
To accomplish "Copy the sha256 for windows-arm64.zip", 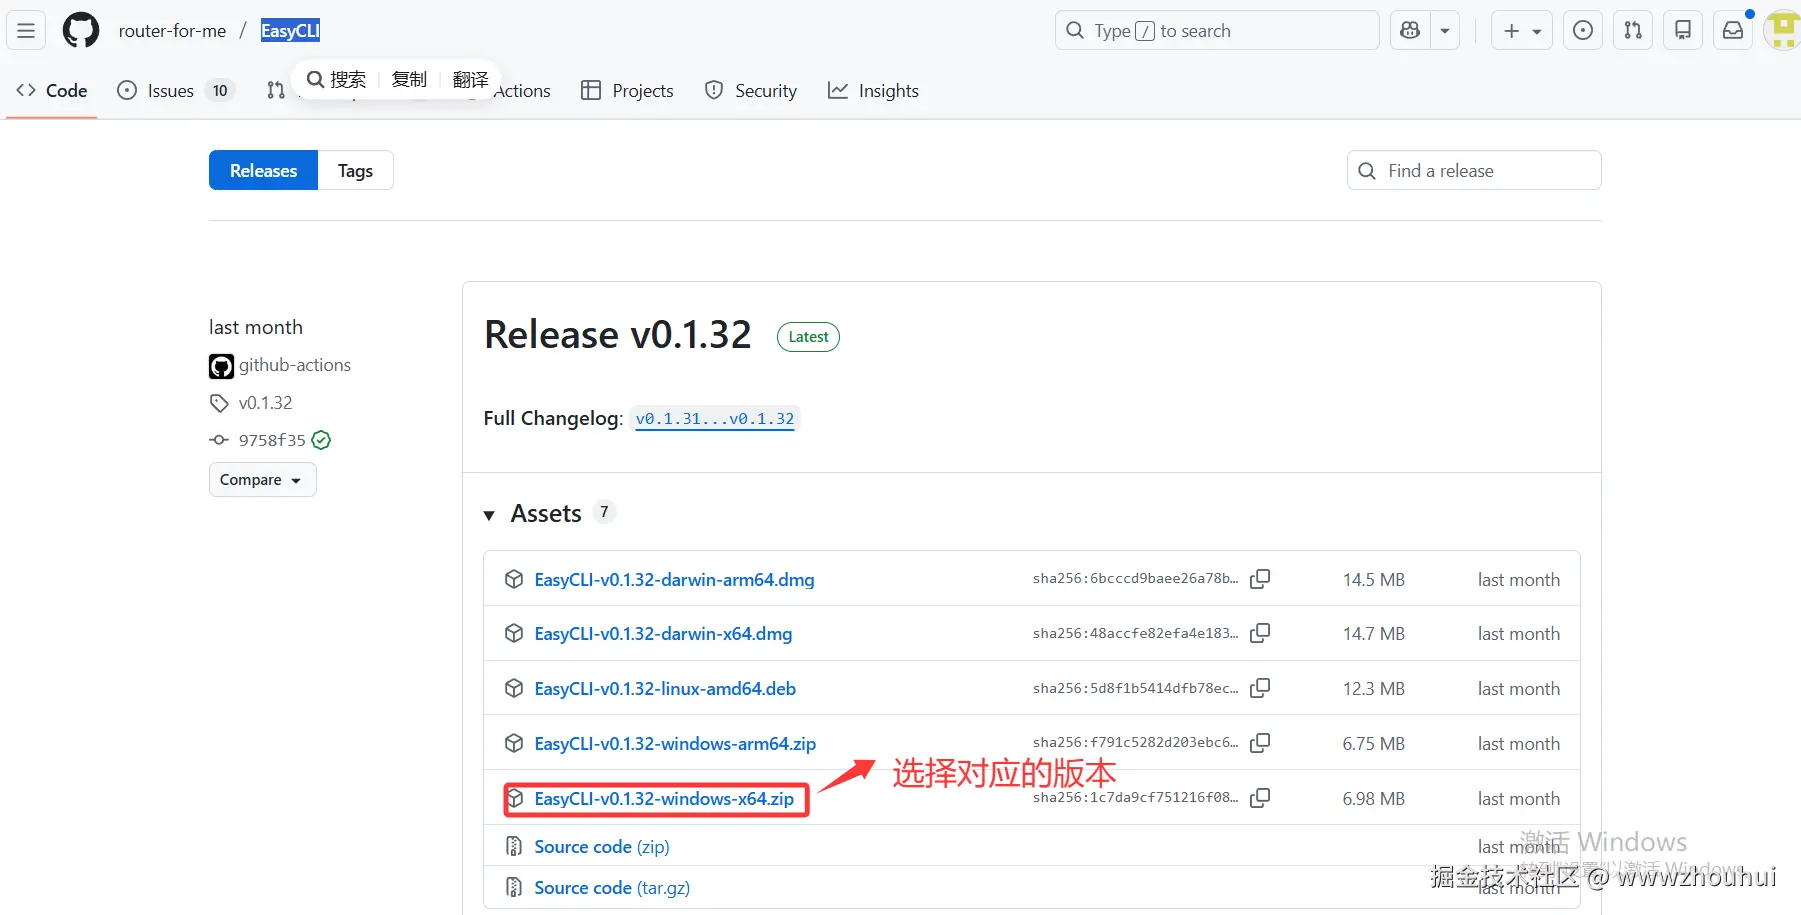I will (1260, 743).
